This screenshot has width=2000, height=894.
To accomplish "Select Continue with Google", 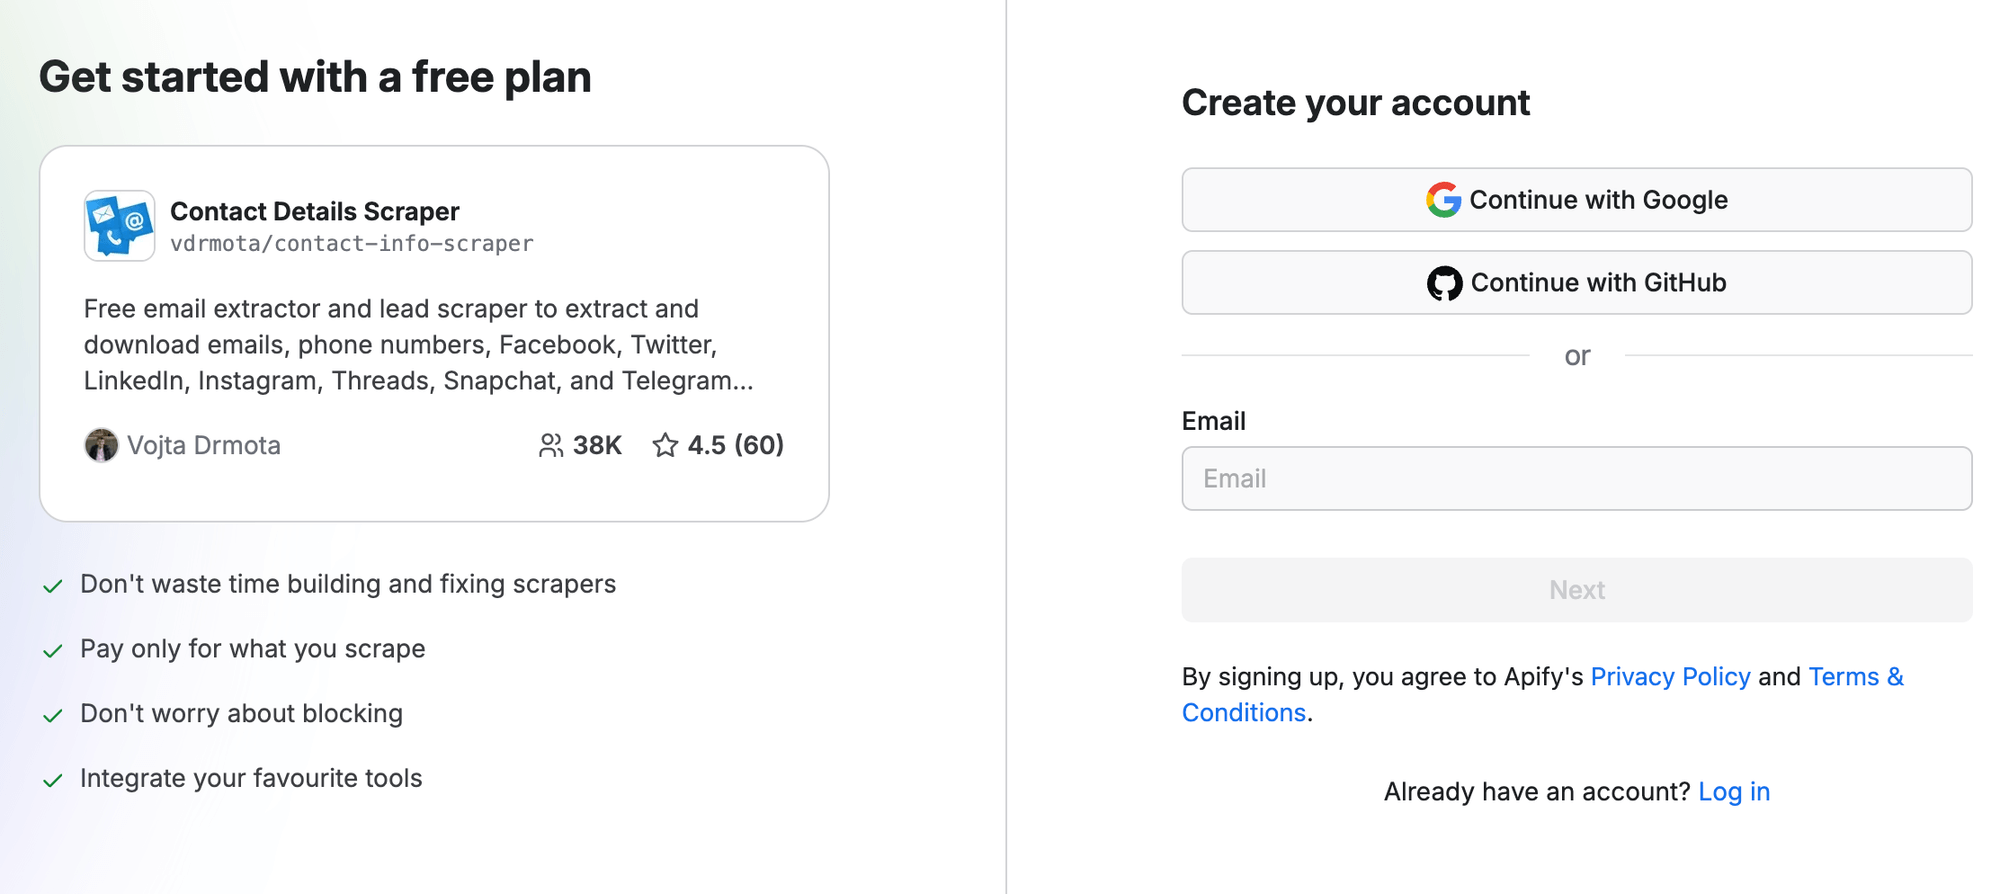I will tap(1577, 199).
